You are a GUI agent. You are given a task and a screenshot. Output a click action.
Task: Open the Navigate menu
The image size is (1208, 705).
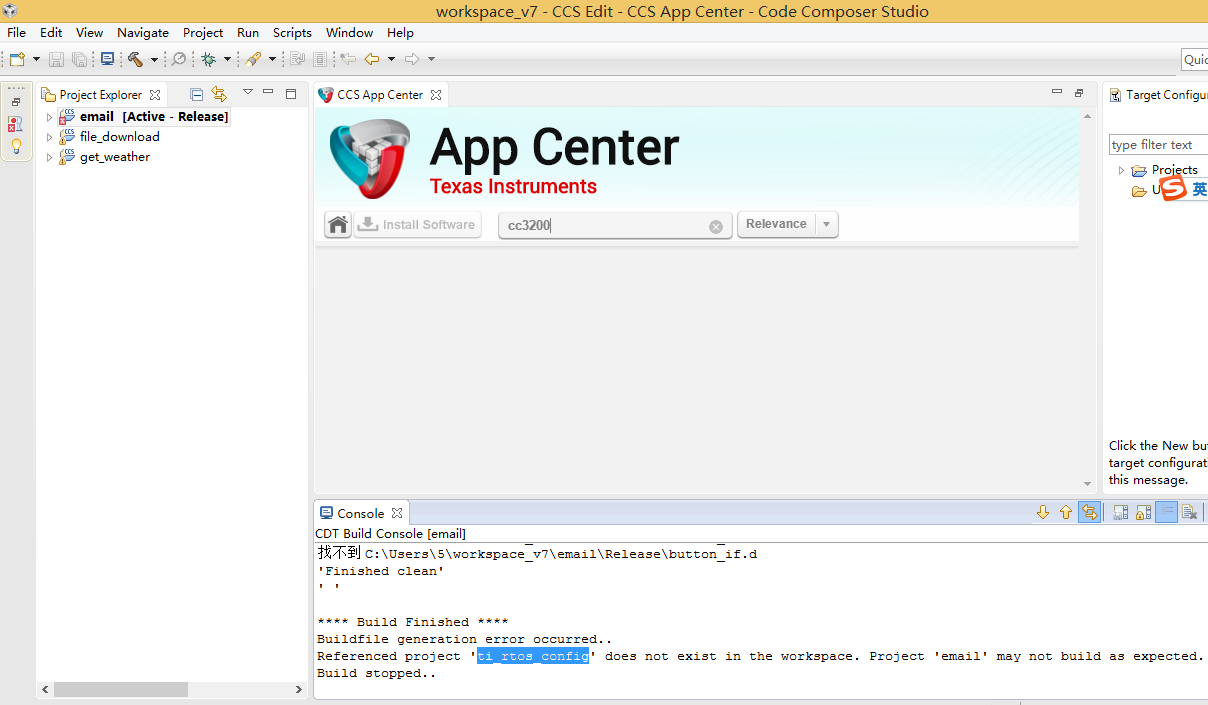(143, 32)
